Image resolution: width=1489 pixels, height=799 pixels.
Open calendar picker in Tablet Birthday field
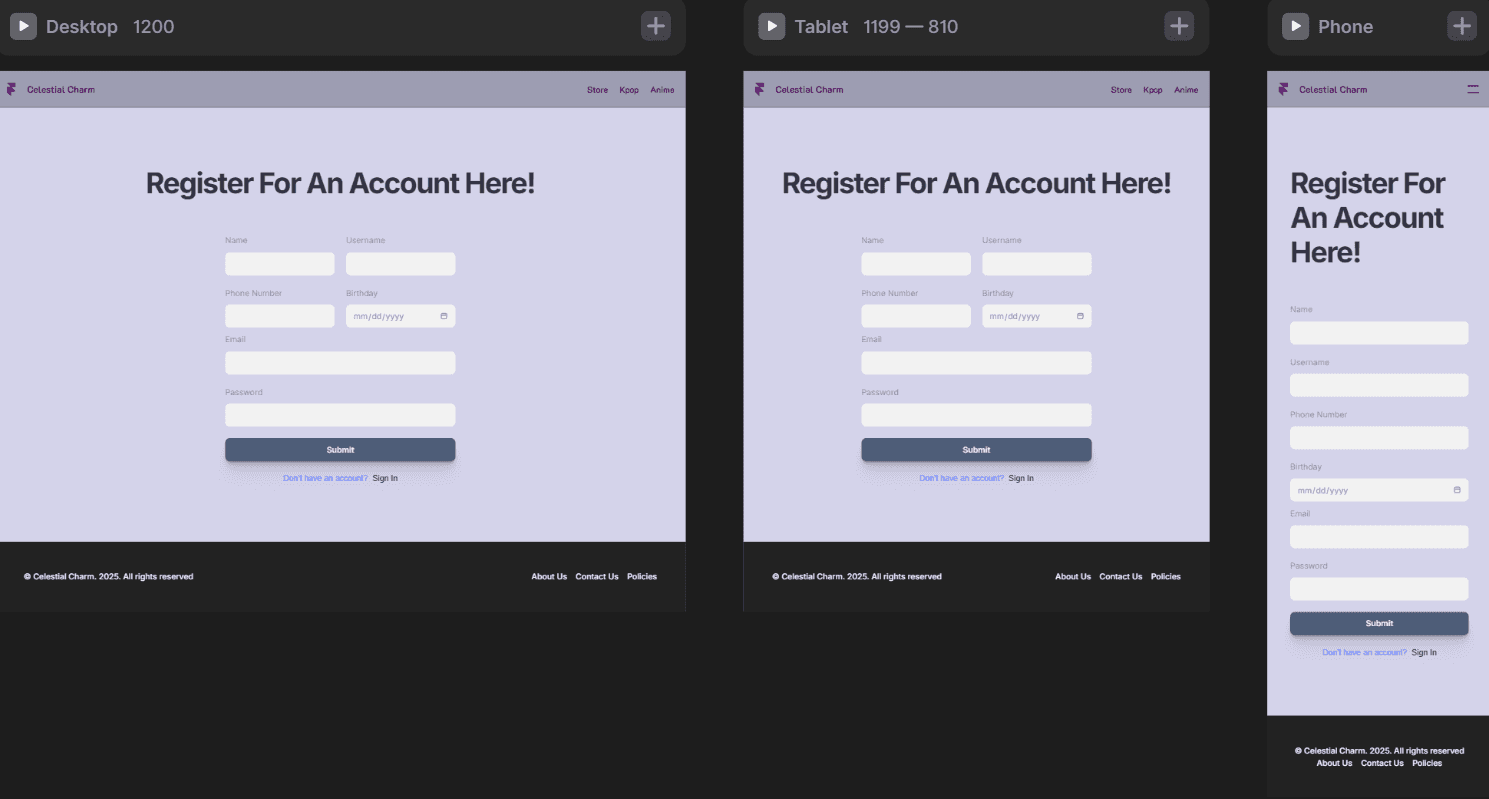tap(1080, 316)
